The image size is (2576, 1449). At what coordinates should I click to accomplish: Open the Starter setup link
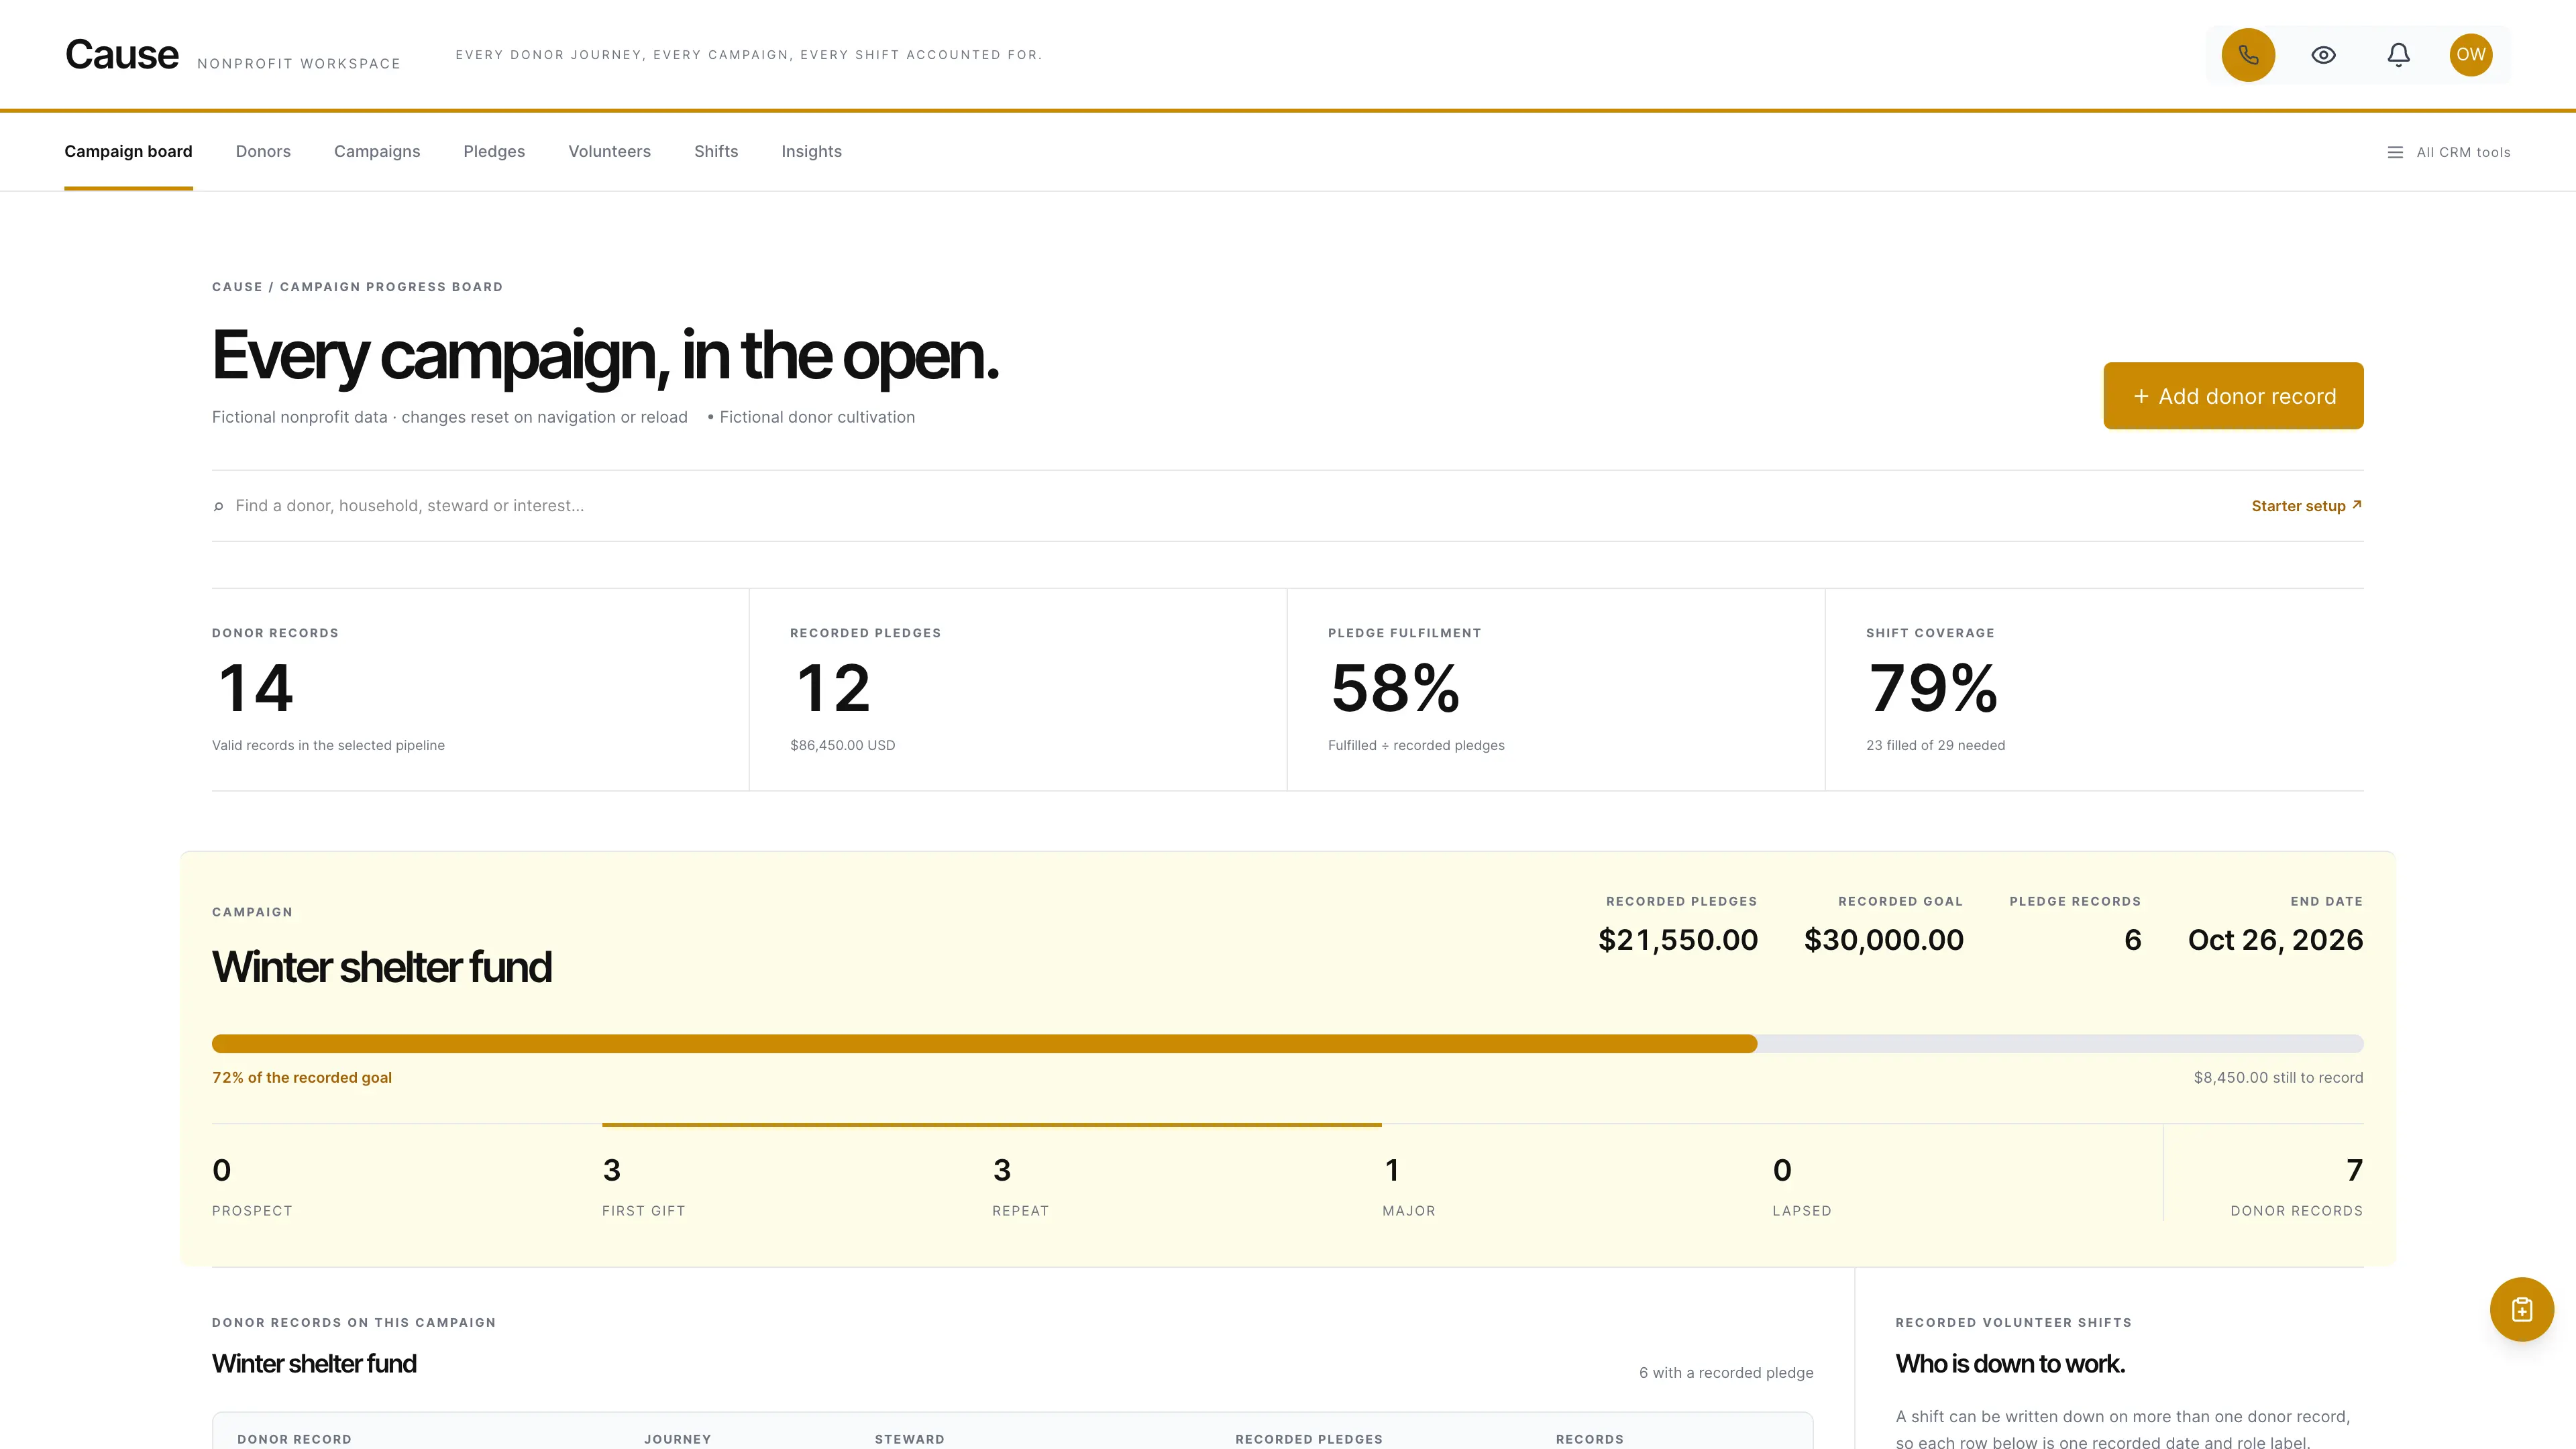click(2306, 506)
